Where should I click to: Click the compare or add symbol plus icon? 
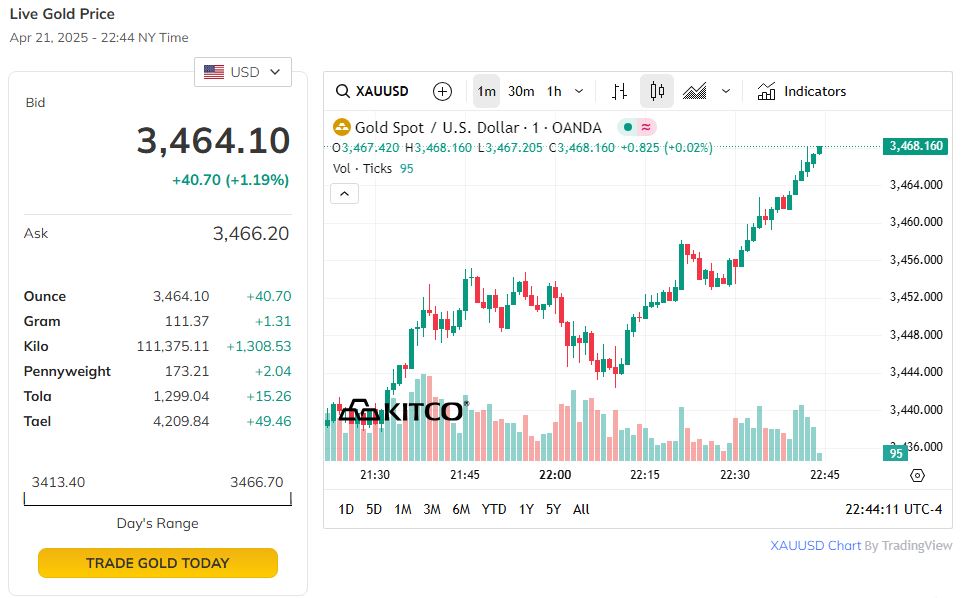pyautogui.click(x=442, y=91)
